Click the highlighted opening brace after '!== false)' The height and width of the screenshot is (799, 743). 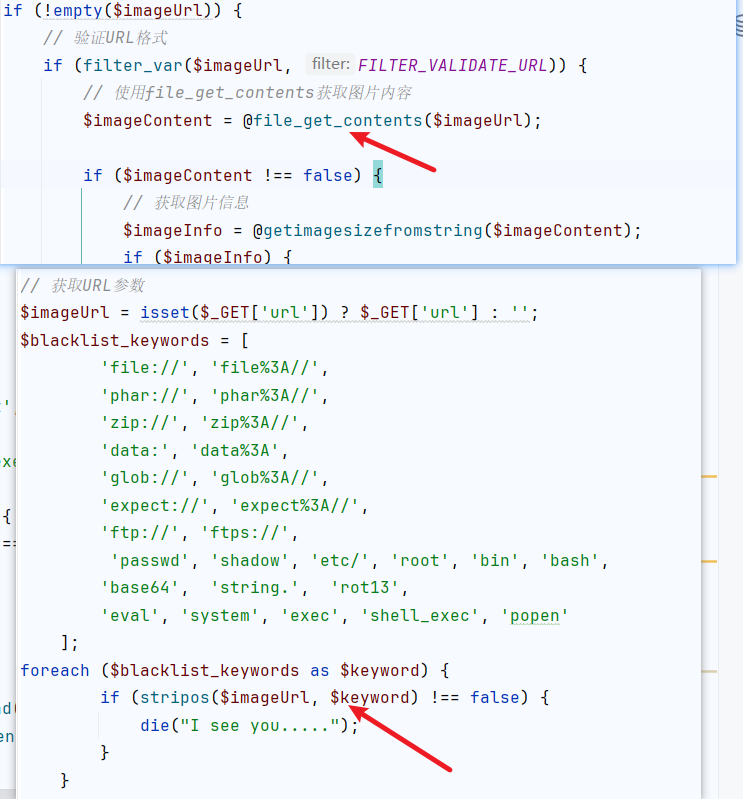coord(378,175)
